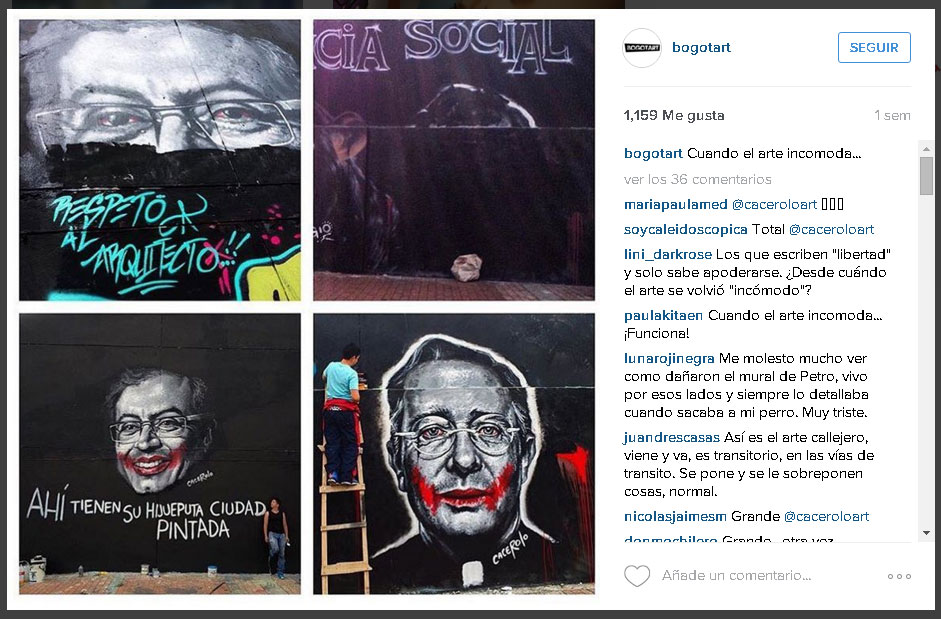This screenshot has height=619, width=941.
Task: Click the 'Respeto al arquitecto' mural photo
Action: click(x=160, y=160)
